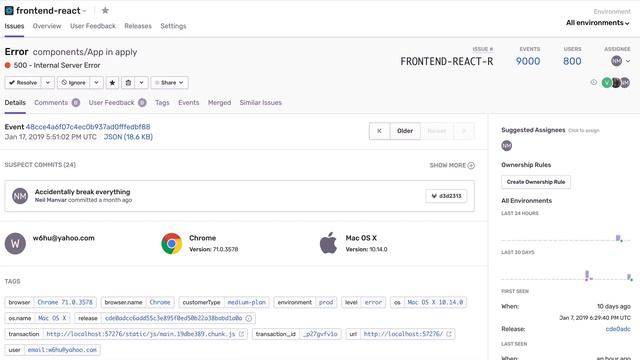Filter by browser tag Chrome 71.0.3578

tap(65, 302)
